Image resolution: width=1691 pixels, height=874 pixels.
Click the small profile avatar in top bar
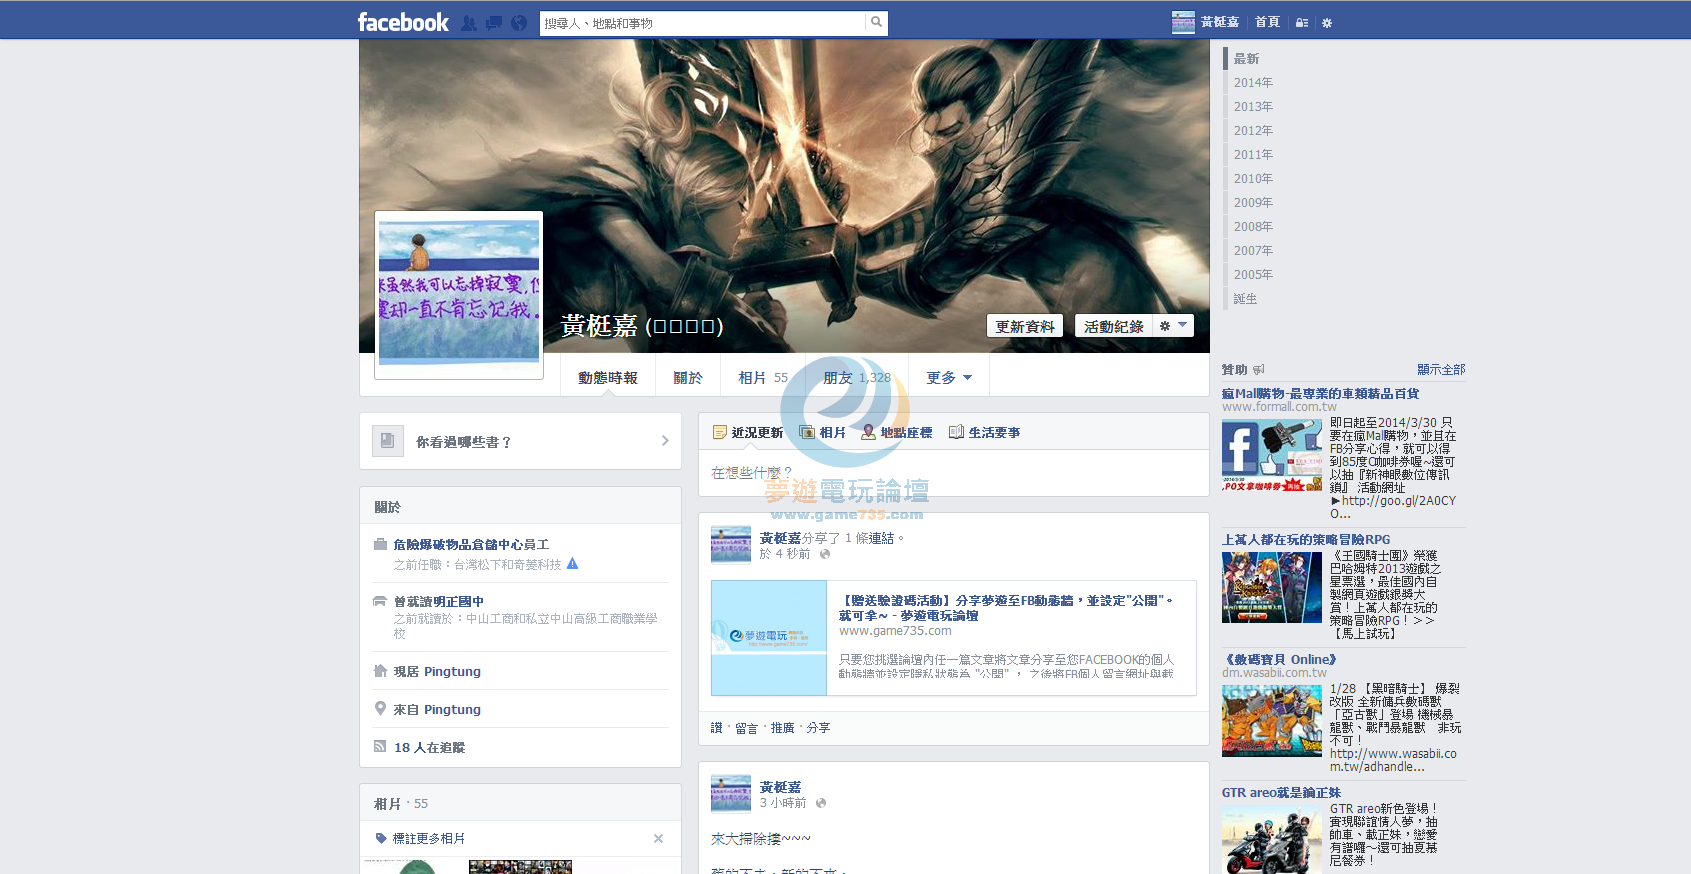pos(1183,22)
